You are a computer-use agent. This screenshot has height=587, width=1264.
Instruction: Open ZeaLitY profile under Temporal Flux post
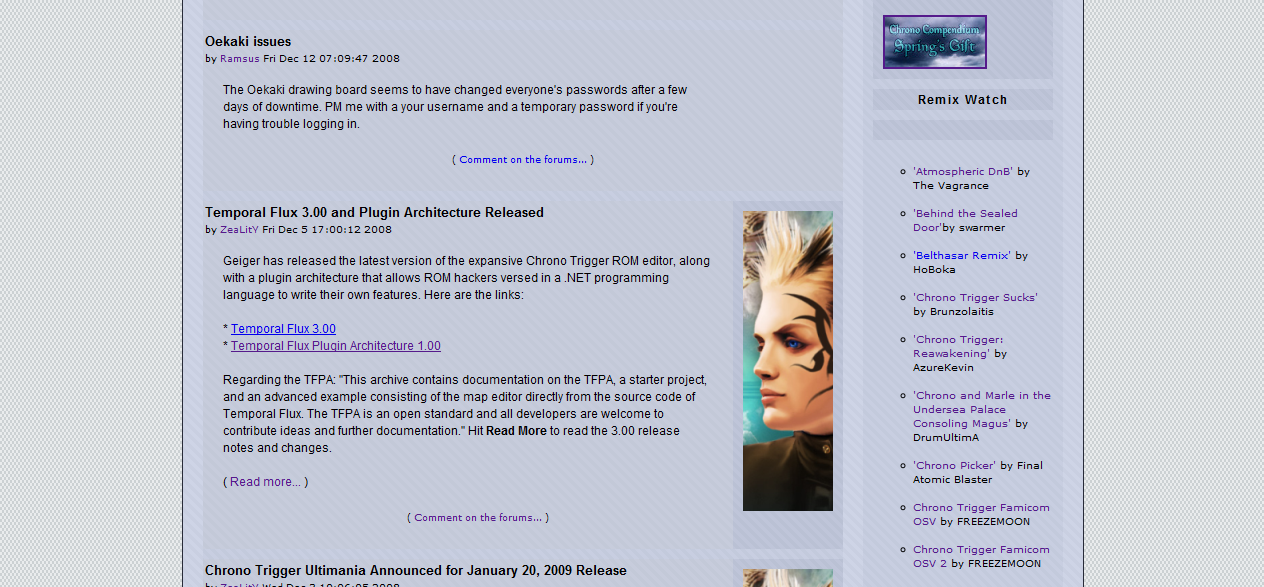(x=239, y=230)
